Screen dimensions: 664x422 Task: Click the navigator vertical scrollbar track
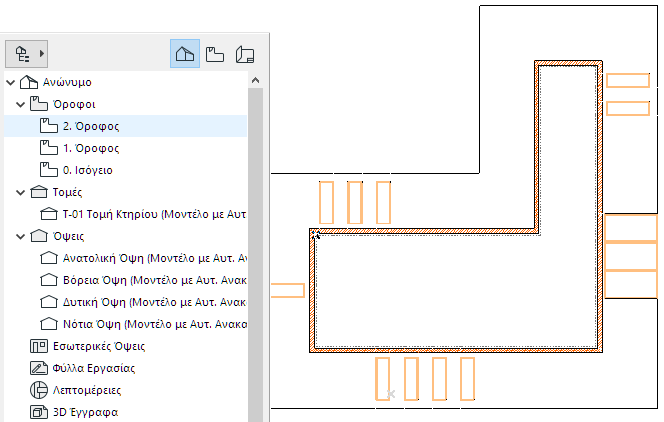[255, 254]
